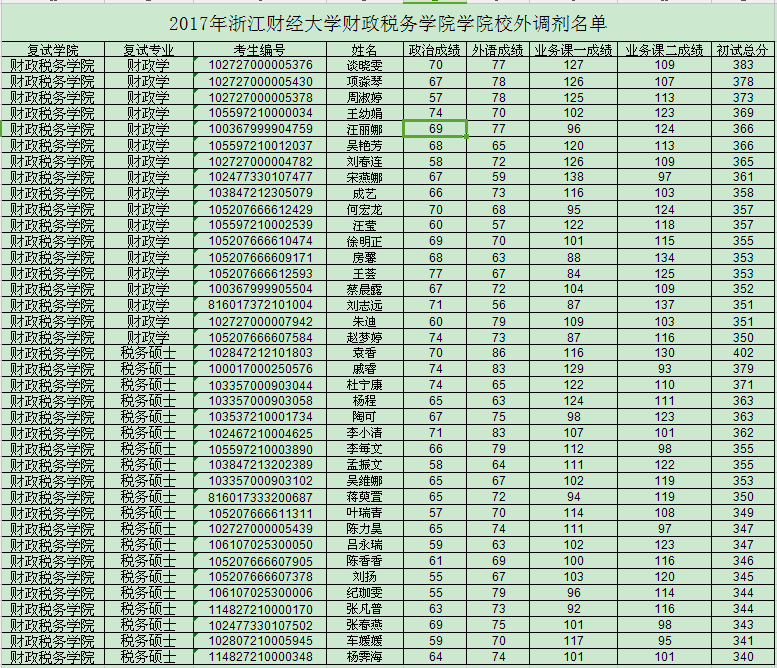This screenshot has height=668, width=777.
Task: Select the name cell 何宏龙
Action: 364,209
